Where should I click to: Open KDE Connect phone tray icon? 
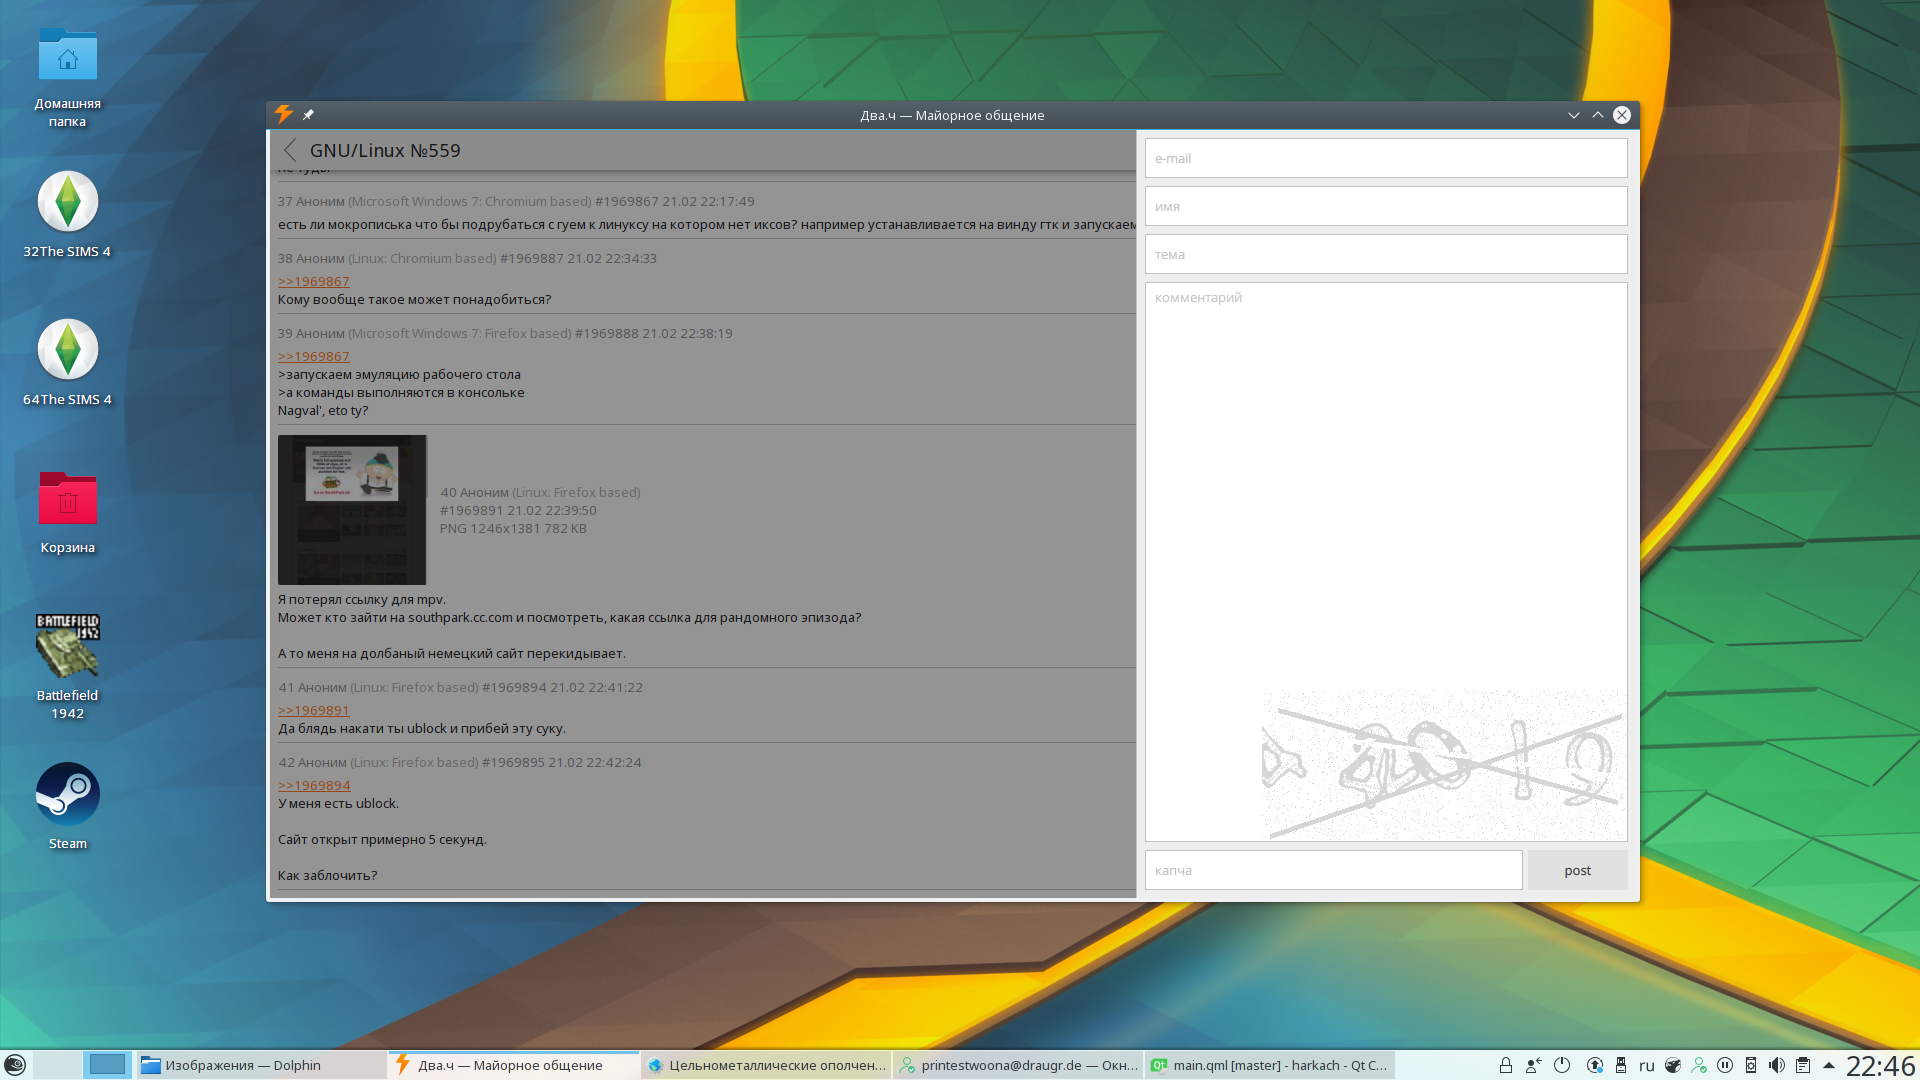tap(1750, 1065)
